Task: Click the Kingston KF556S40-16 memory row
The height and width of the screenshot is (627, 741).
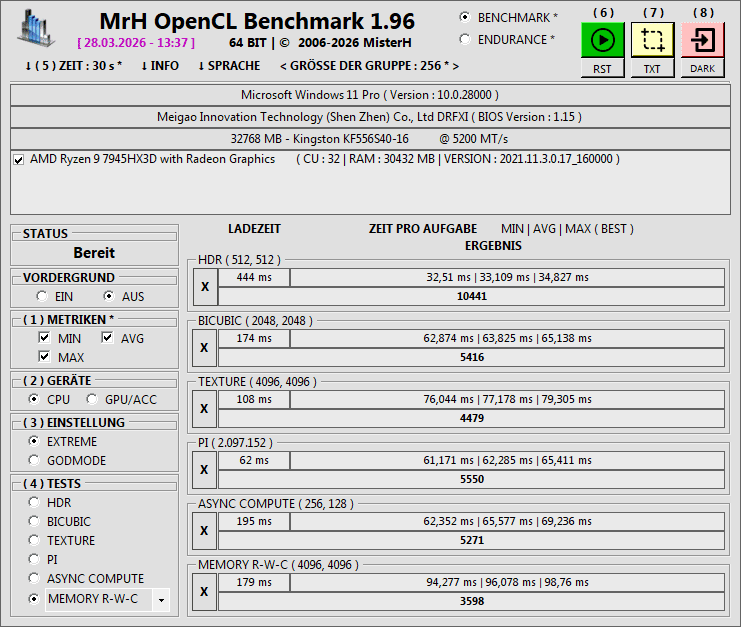Action: coord(370,139)
